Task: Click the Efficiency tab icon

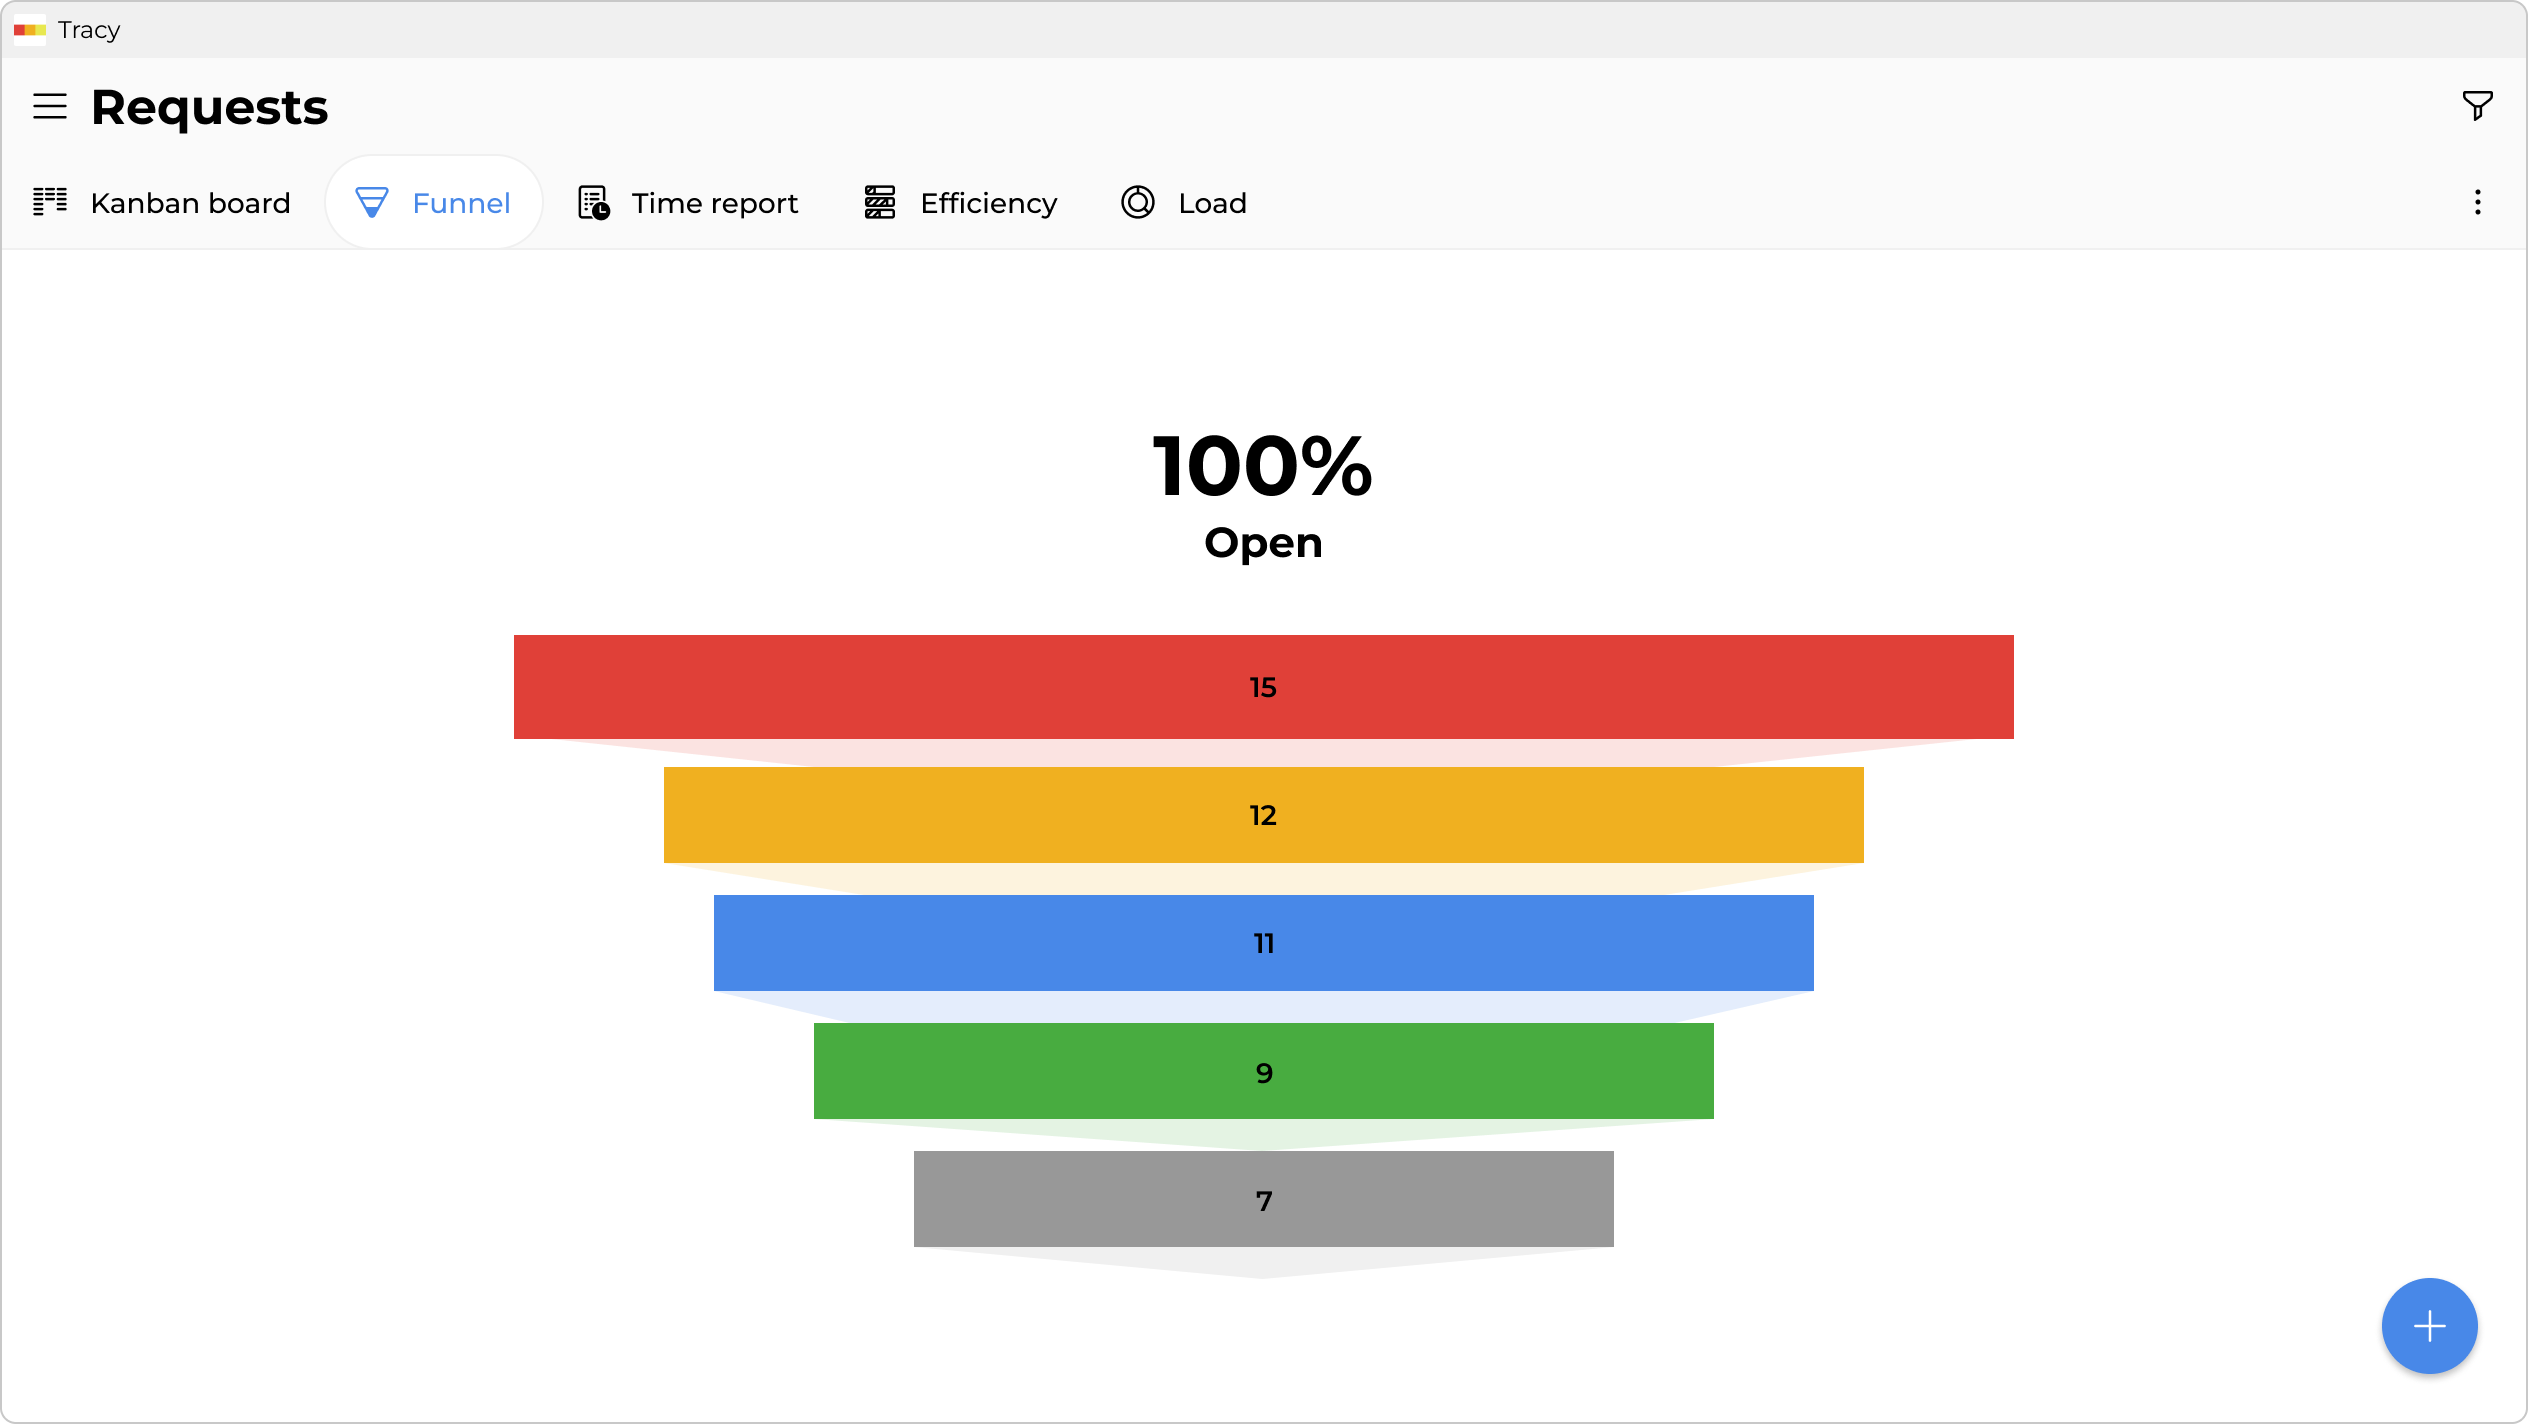Action: [x=880, y=202]
